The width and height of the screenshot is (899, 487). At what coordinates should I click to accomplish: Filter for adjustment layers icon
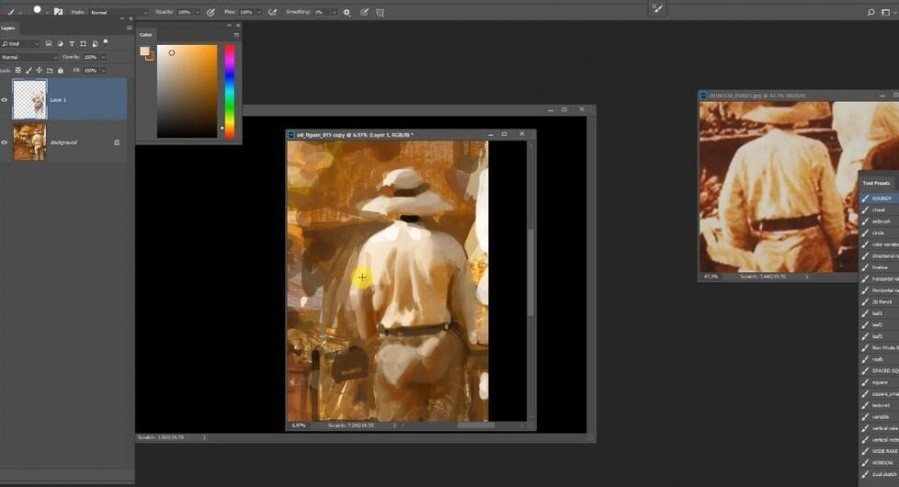60,44
